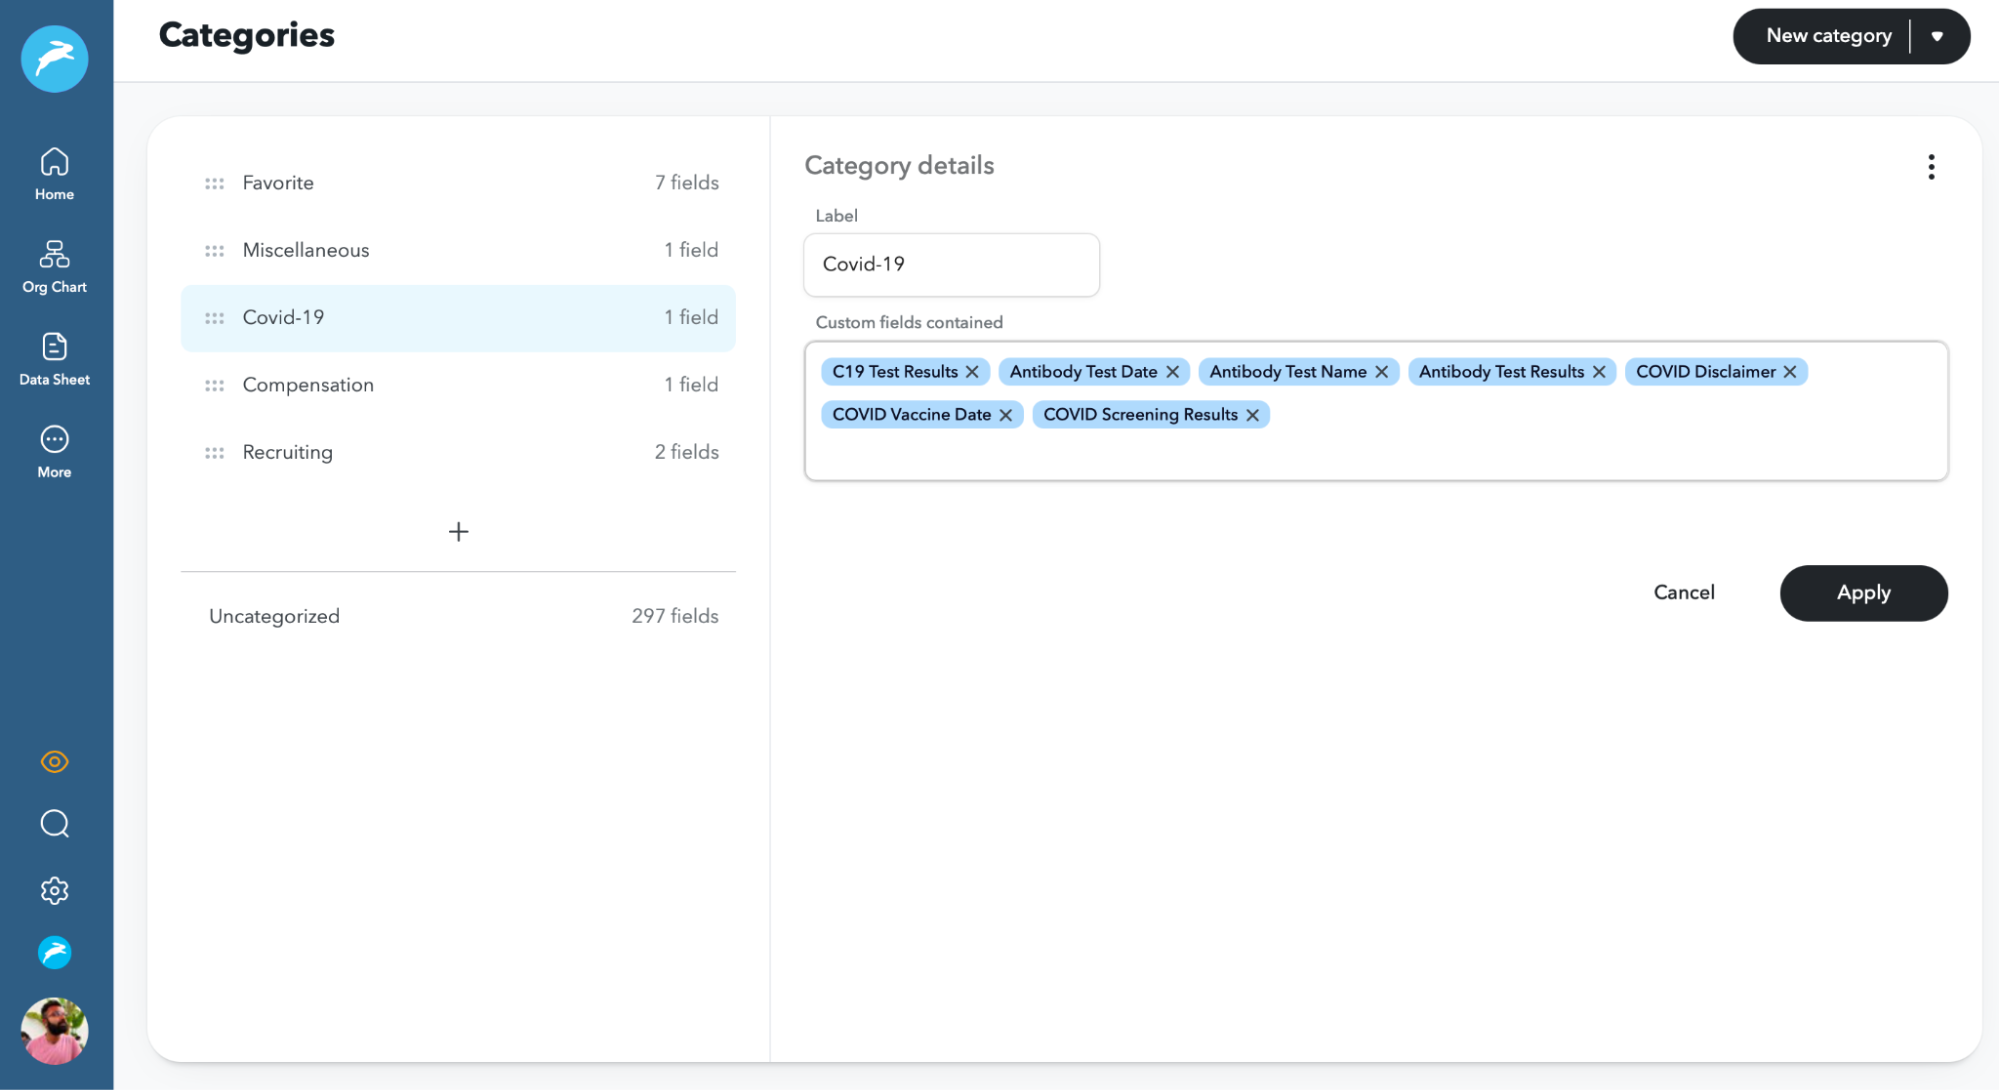Remove the COVID Disclaimer field

point(1789,371)
